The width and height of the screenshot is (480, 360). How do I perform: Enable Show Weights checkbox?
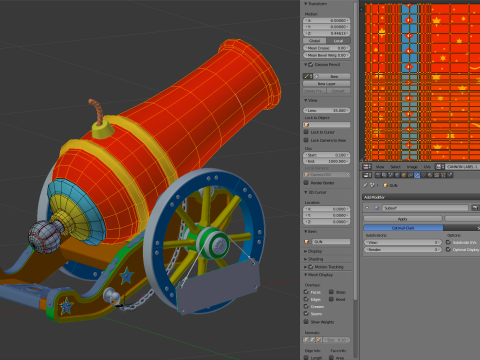click(x=306, y=322)
